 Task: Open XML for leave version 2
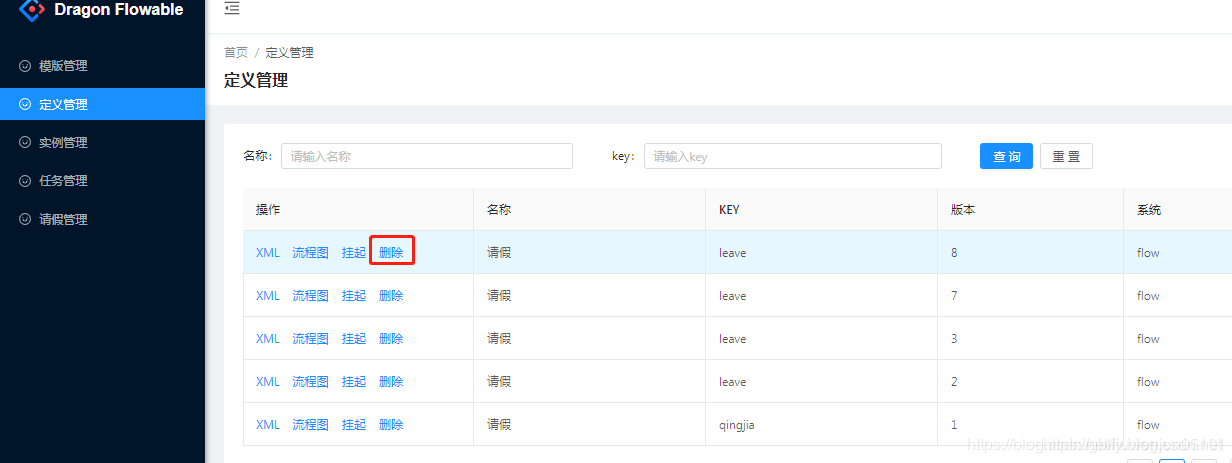coord(268,381)
